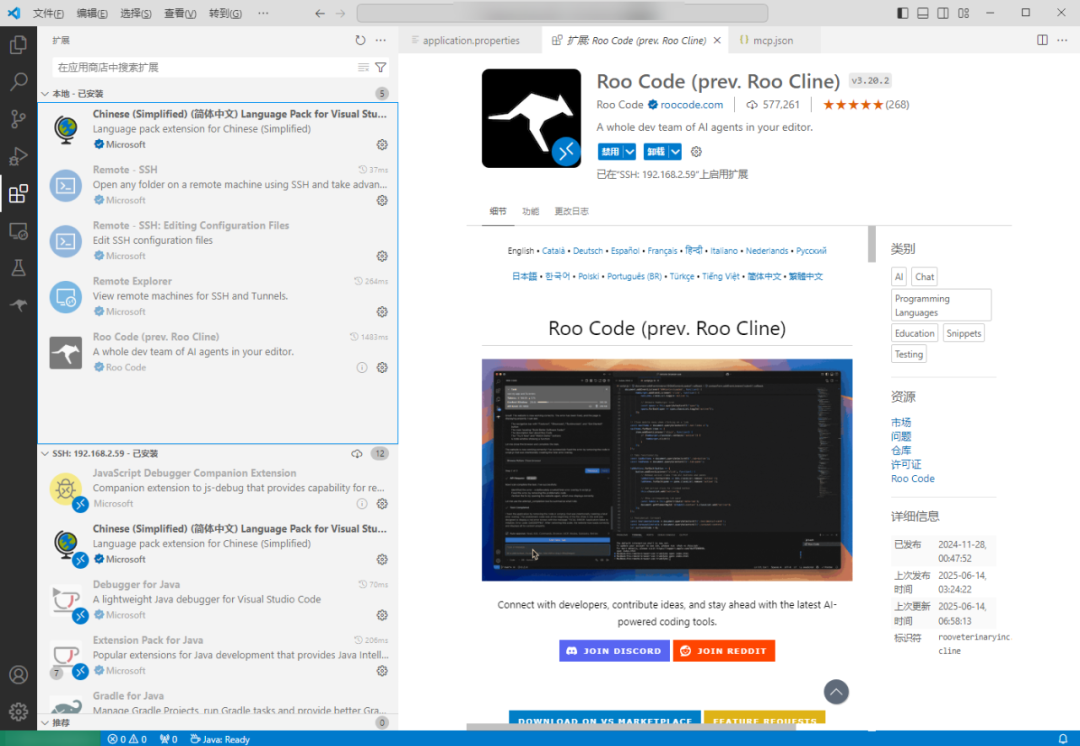
Task: Open editor more actions menu
Action: point(1063,41)
